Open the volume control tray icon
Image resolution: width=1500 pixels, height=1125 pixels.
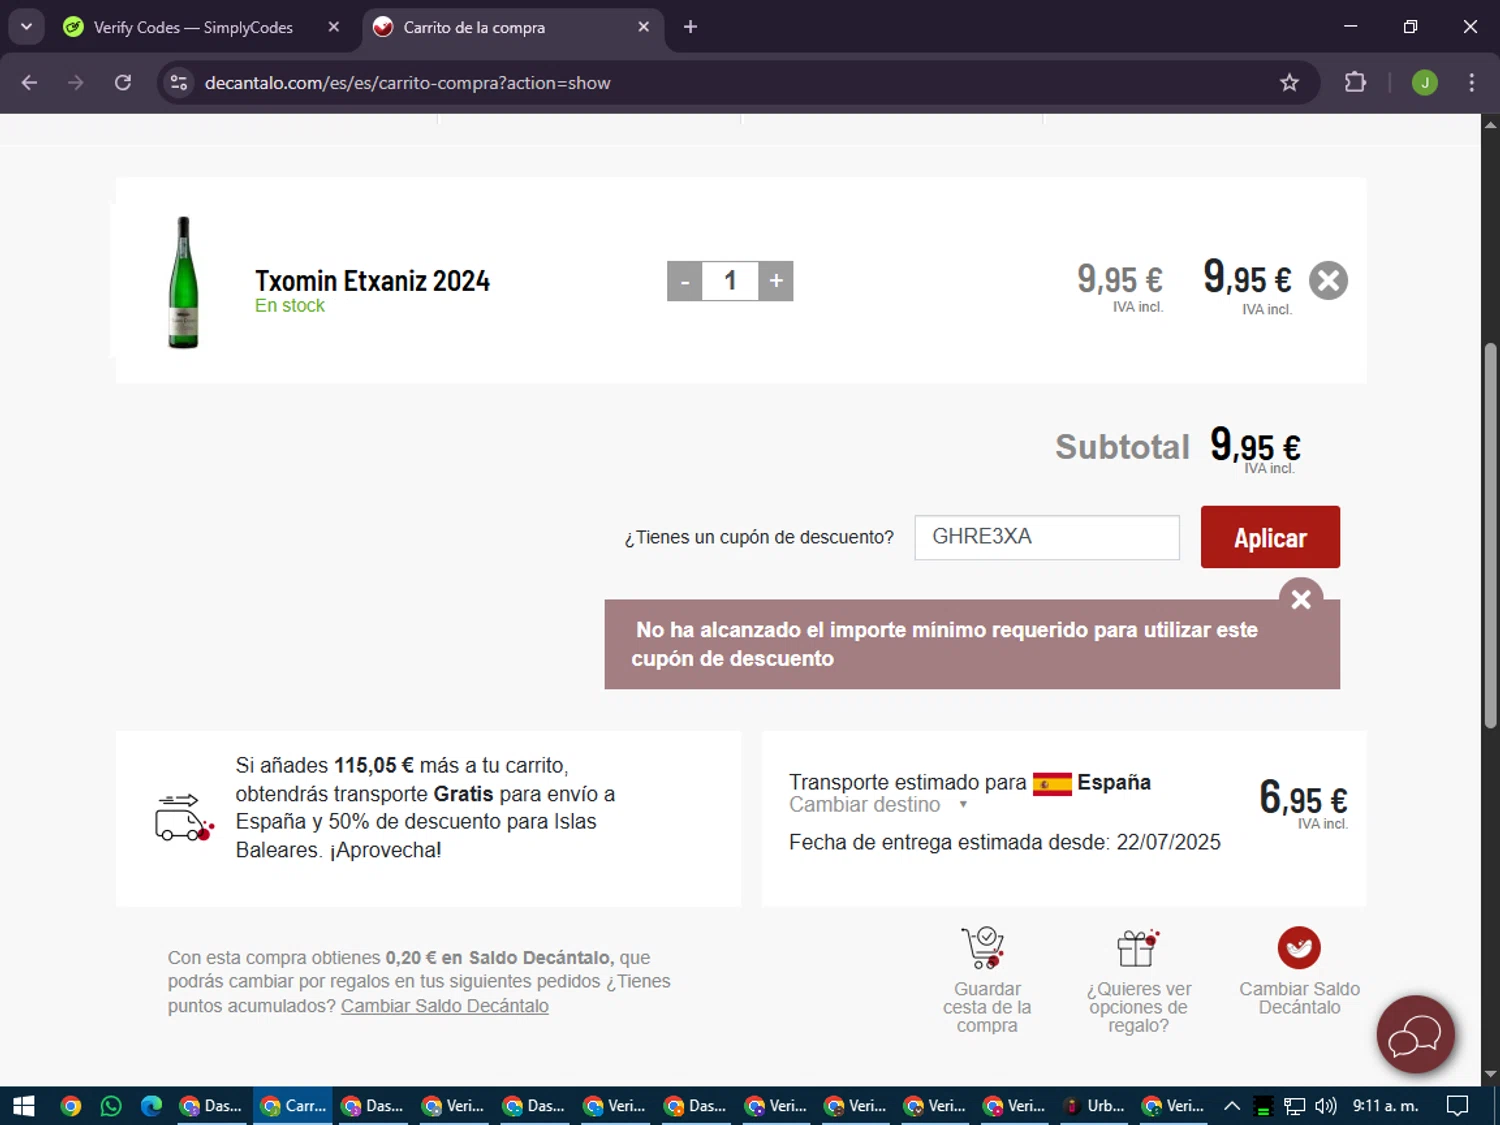point(1325,1106)
